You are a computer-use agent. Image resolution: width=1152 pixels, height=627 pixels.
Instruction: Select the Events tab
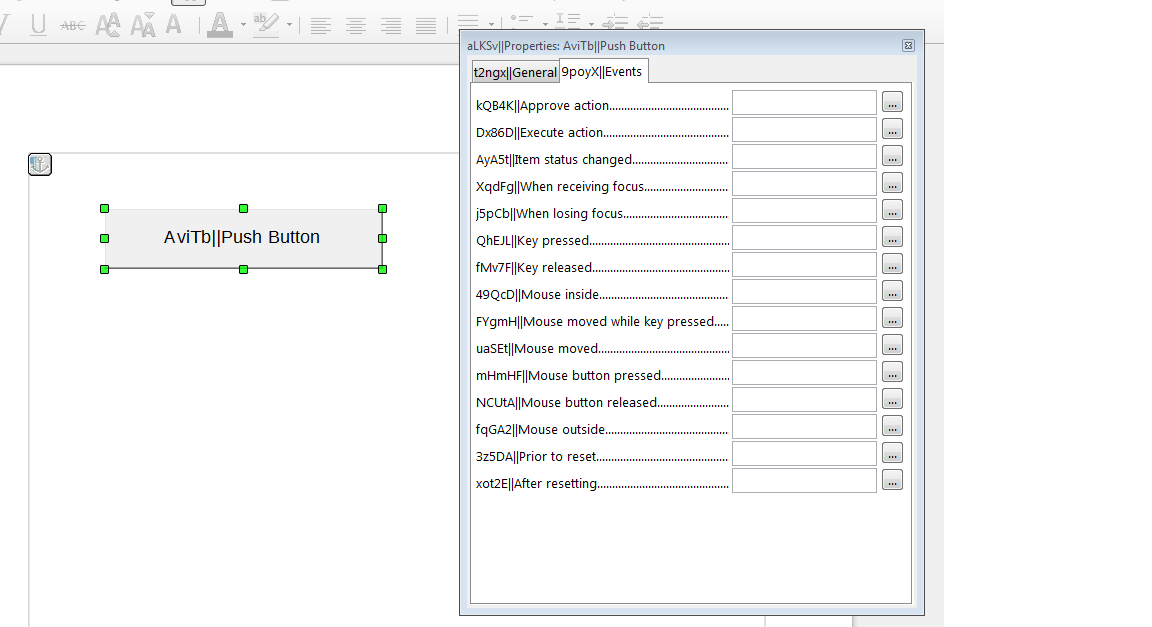pyautogui.click(x=603, y=71)
